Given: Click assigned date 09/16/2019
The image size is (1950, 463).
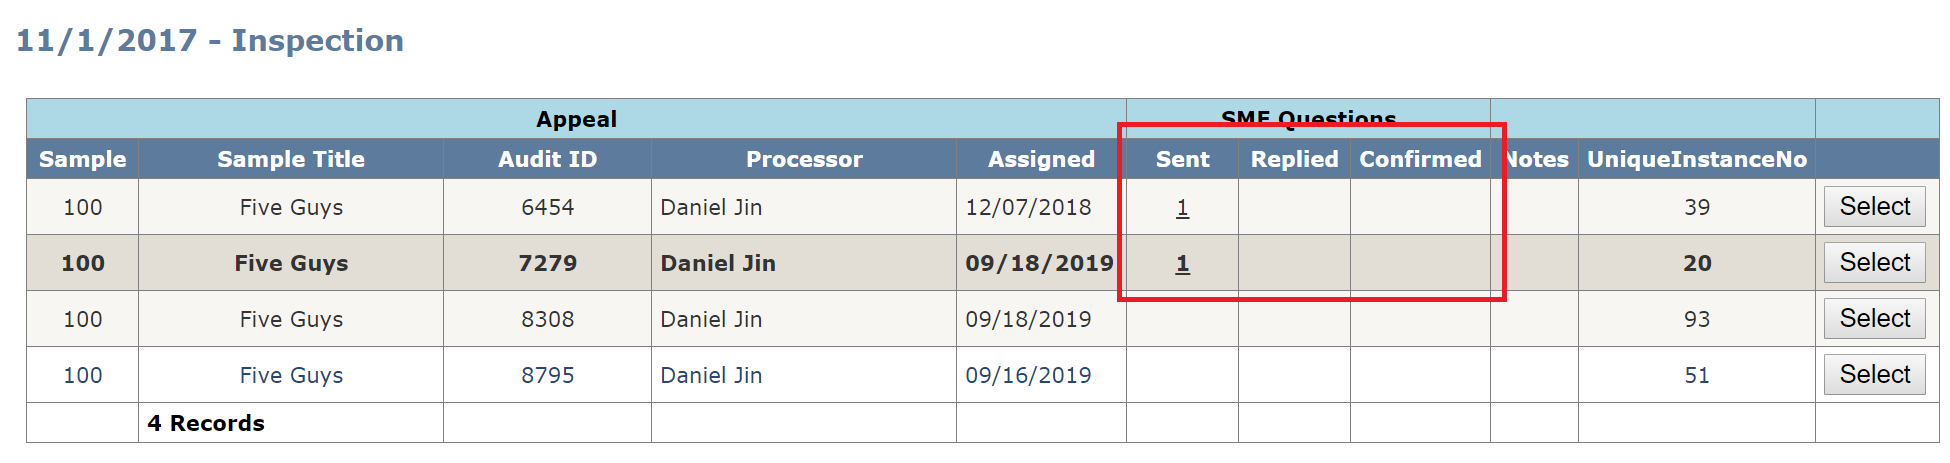Looking at the screenshot, I should pos(1028,375).
